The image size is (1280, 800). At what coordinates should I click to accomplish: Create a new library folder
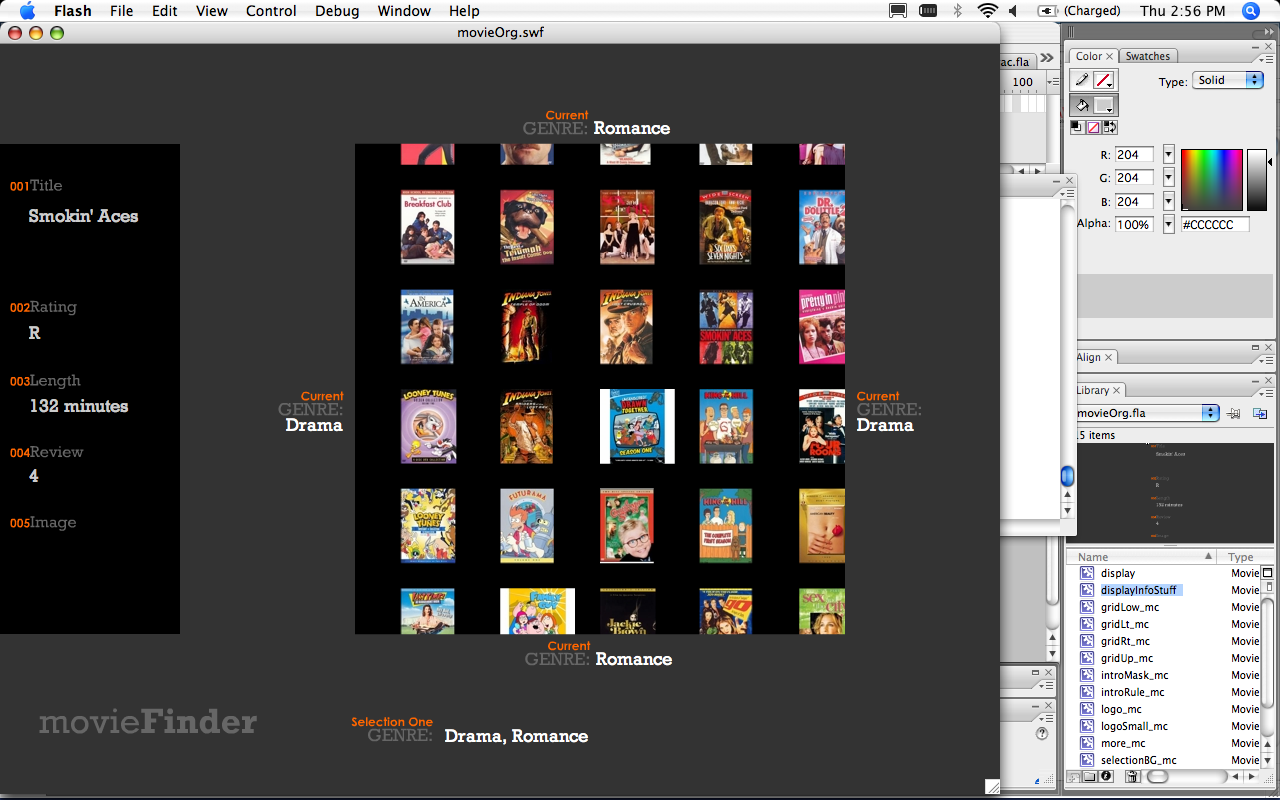(1091, 776)
